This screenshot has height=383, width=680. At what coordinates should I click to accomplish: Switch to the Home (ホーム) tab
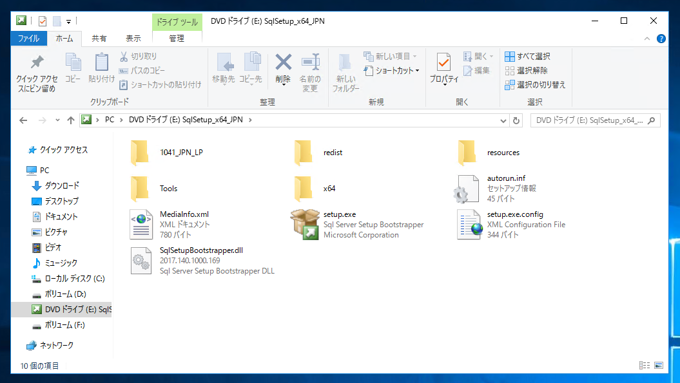tap(64, 38)
